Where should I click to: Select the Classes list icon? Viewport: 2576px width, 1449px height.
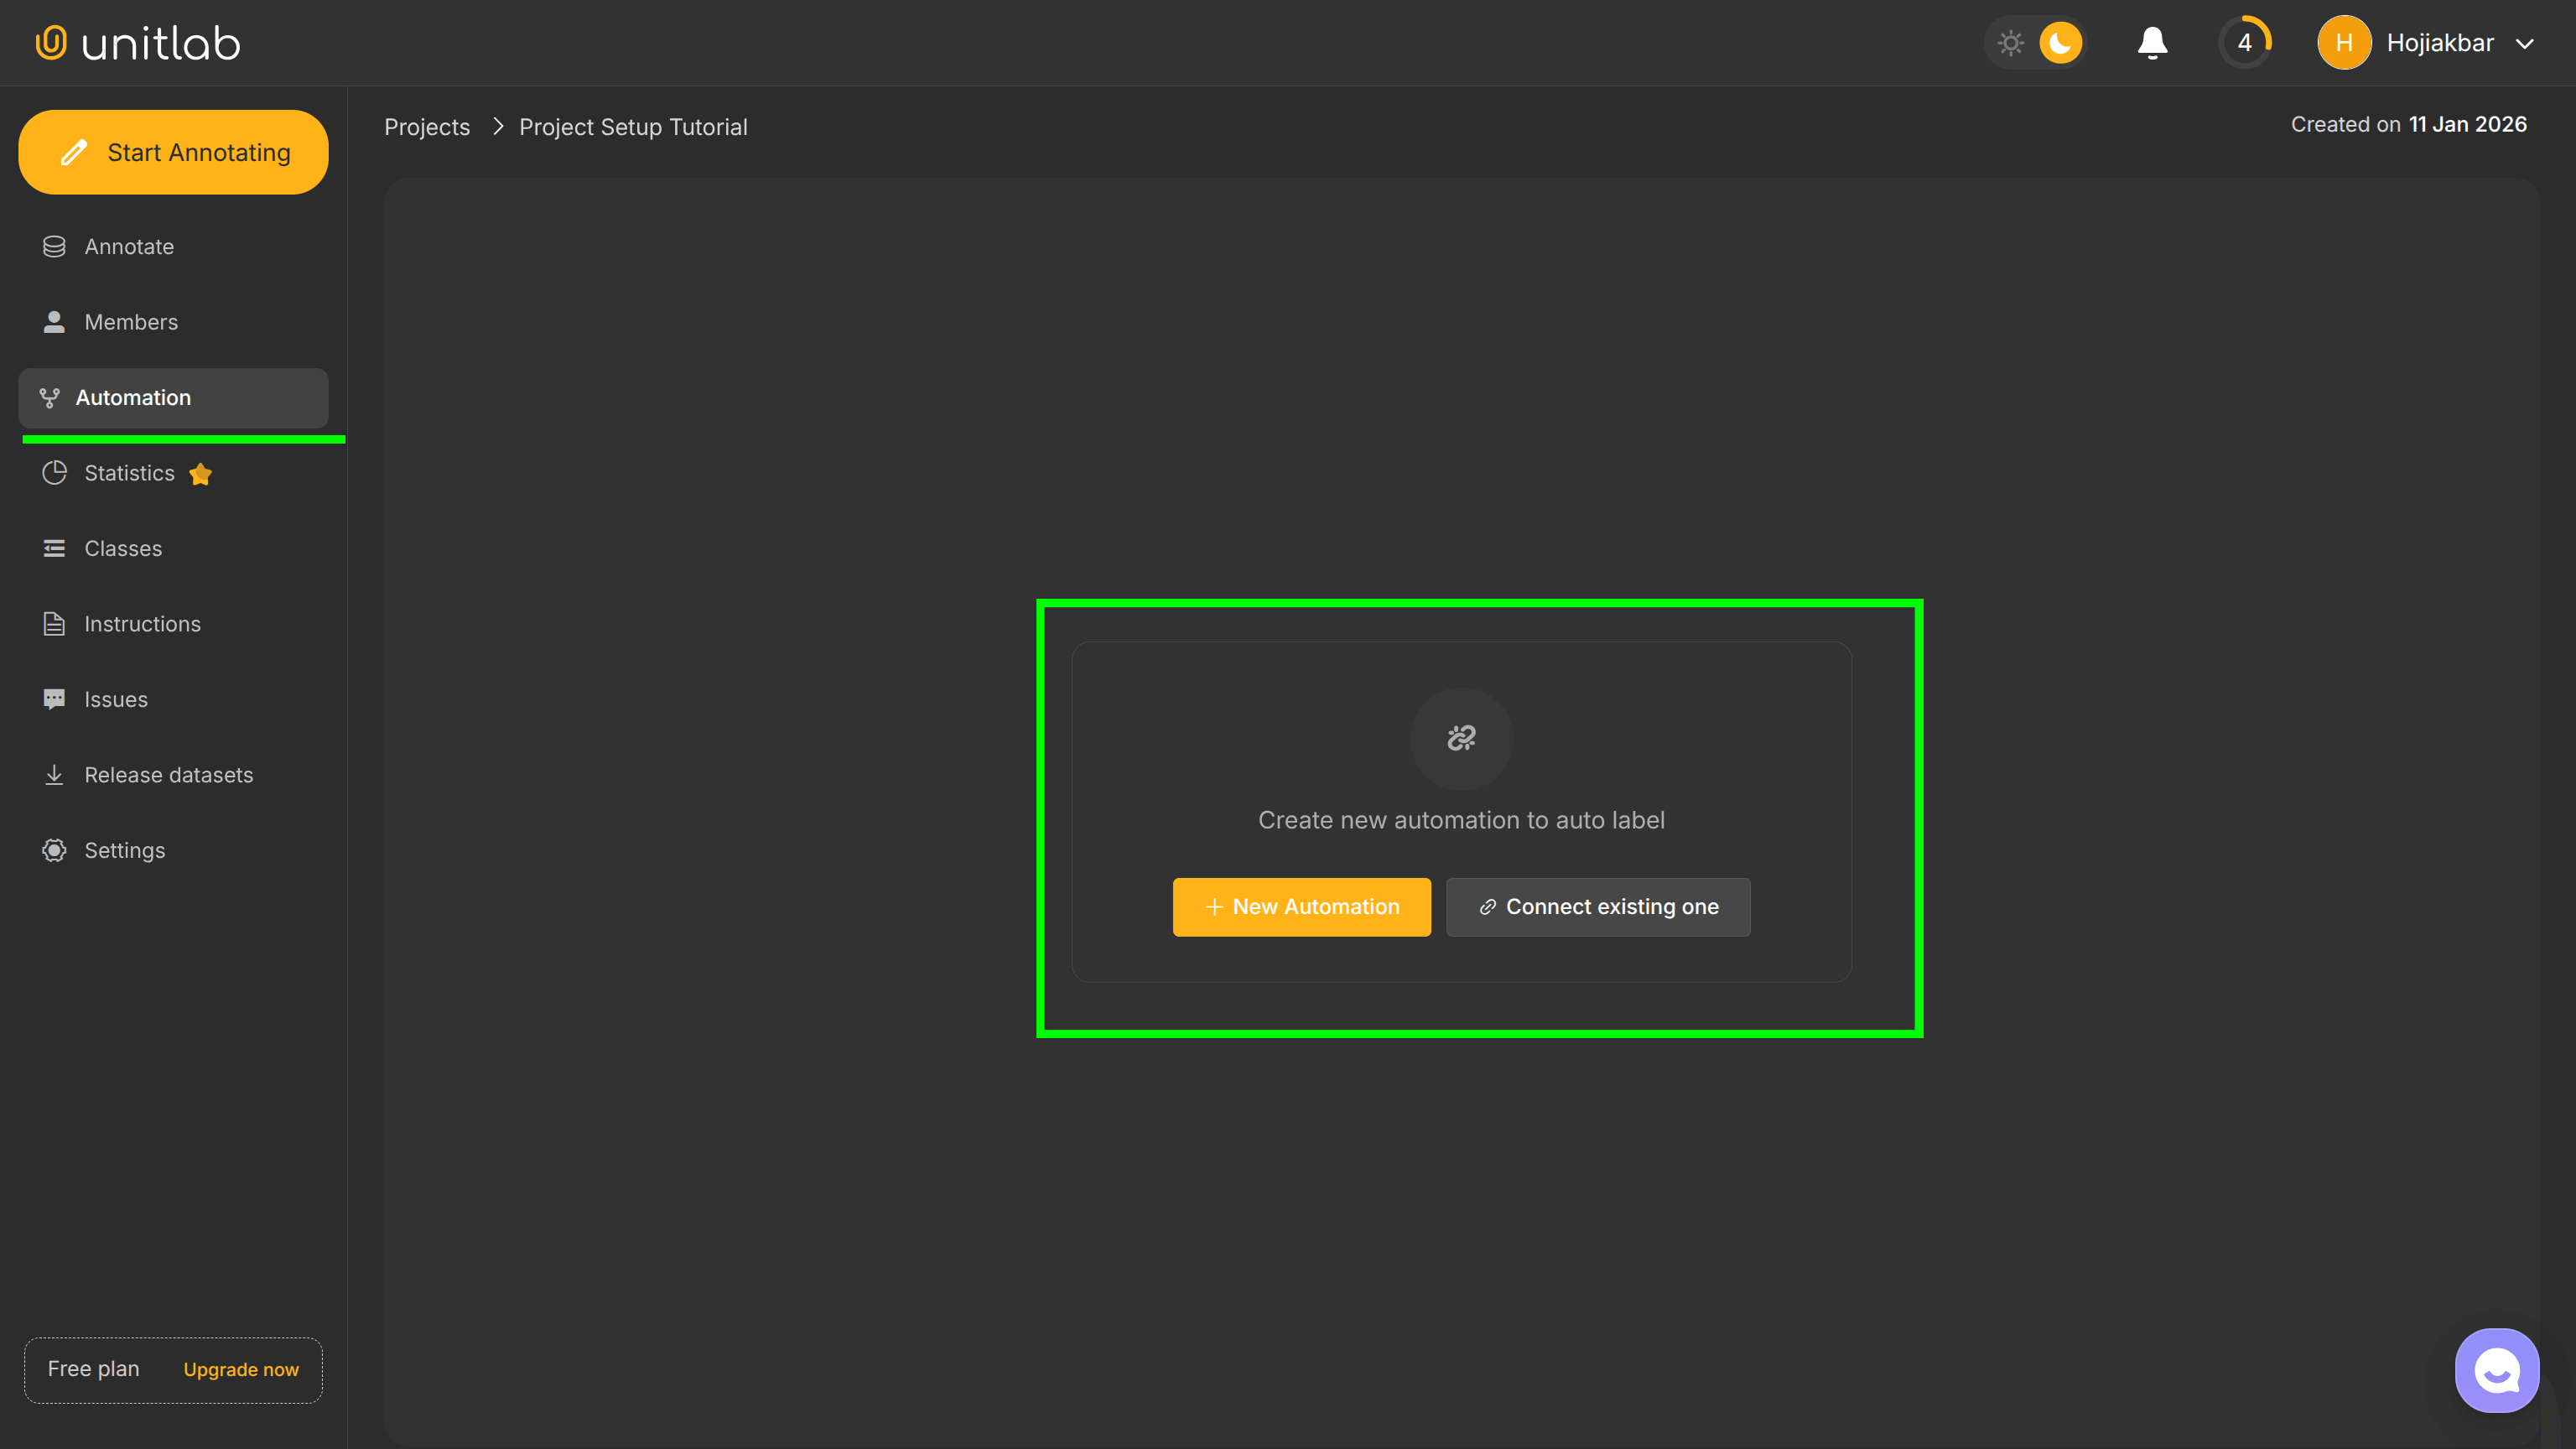tap(55, 548)
